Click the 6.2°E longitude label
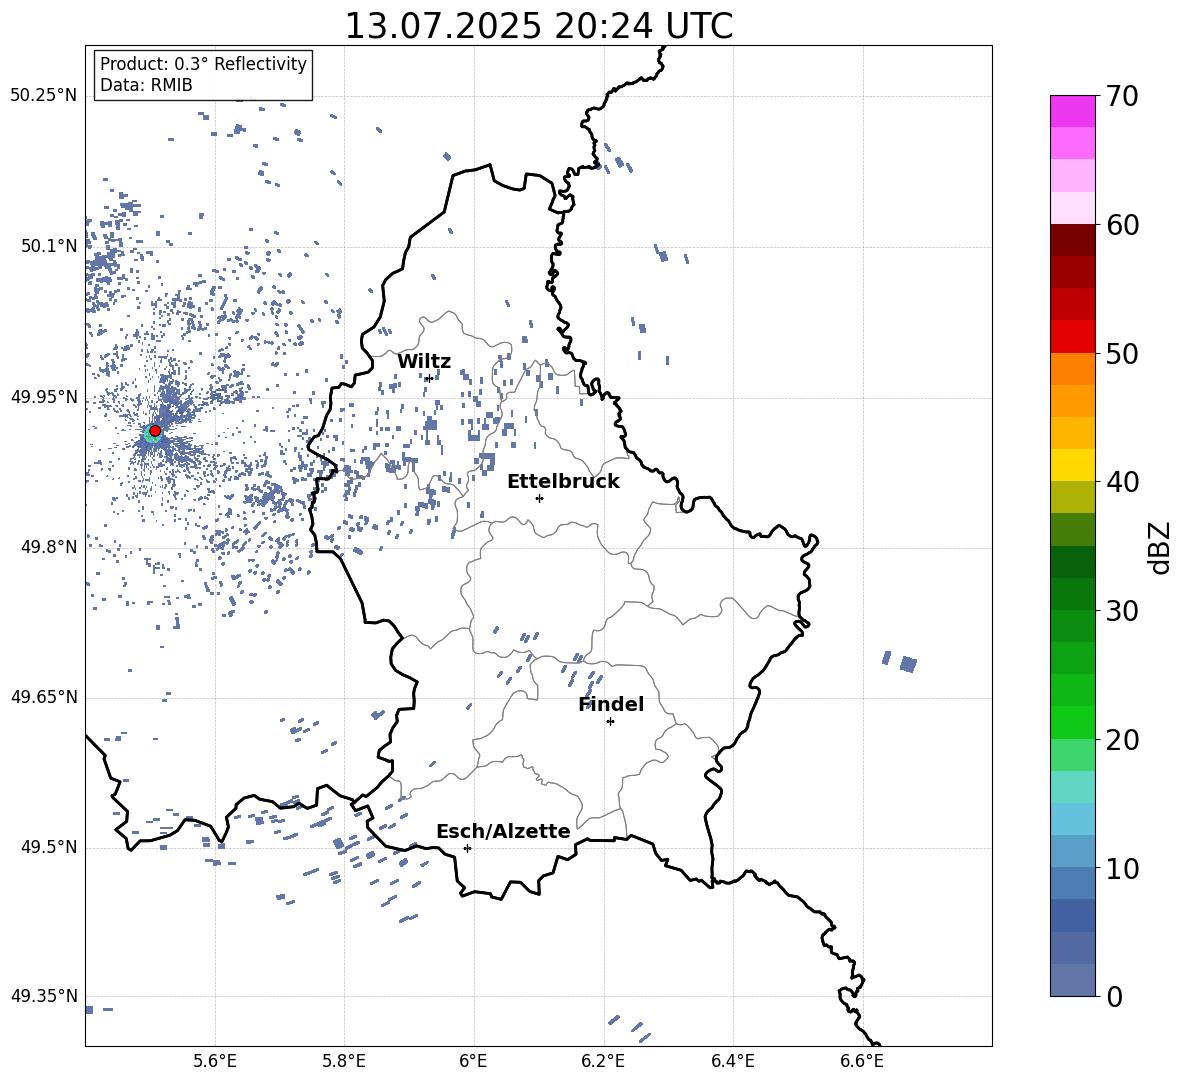Screen dimensions: 1184x1081 pos(603,1061)
